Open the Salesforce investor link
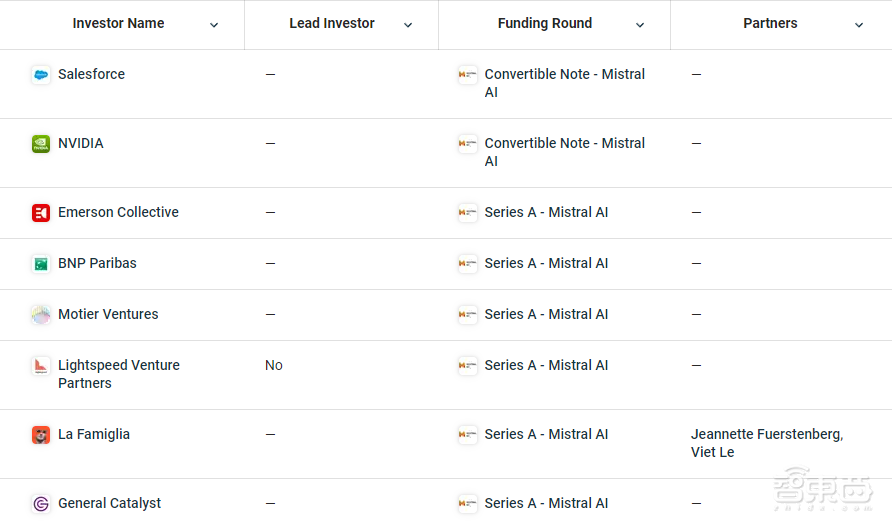This screenshot has height=529, width=892. coord(91,75)
